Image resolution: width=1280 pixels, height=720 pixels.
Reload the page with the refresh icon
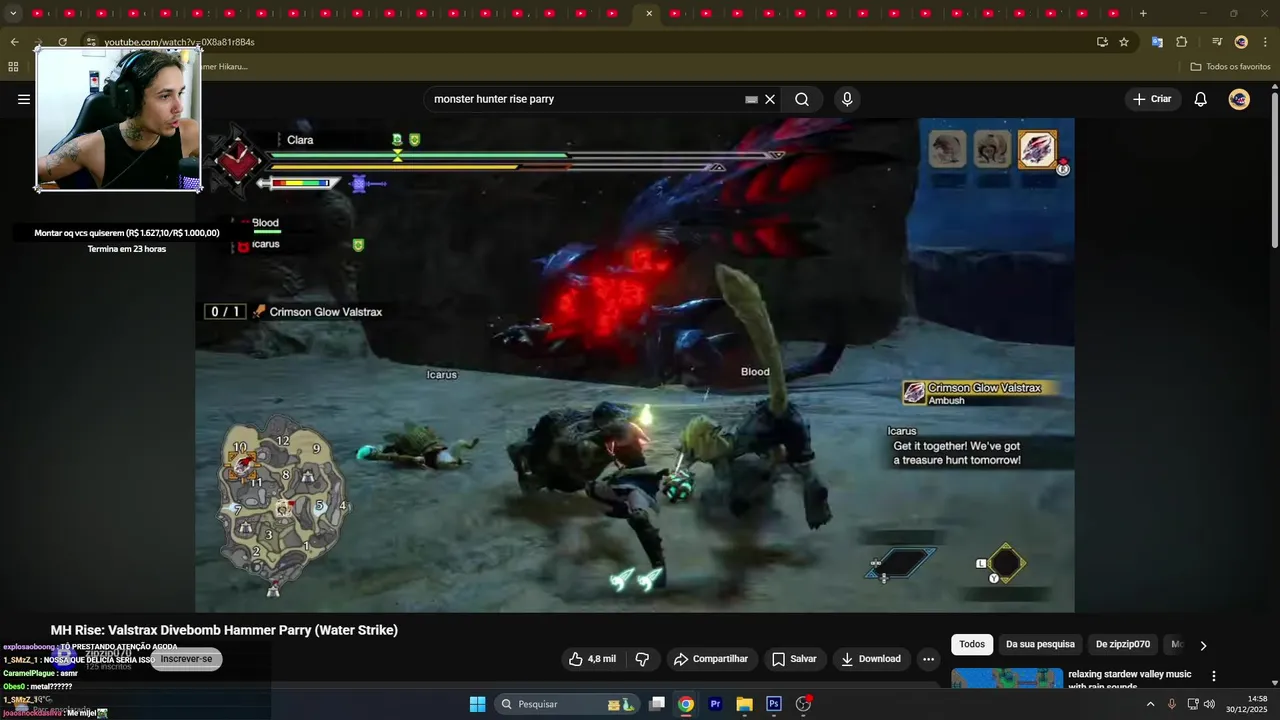coord(62,42)
